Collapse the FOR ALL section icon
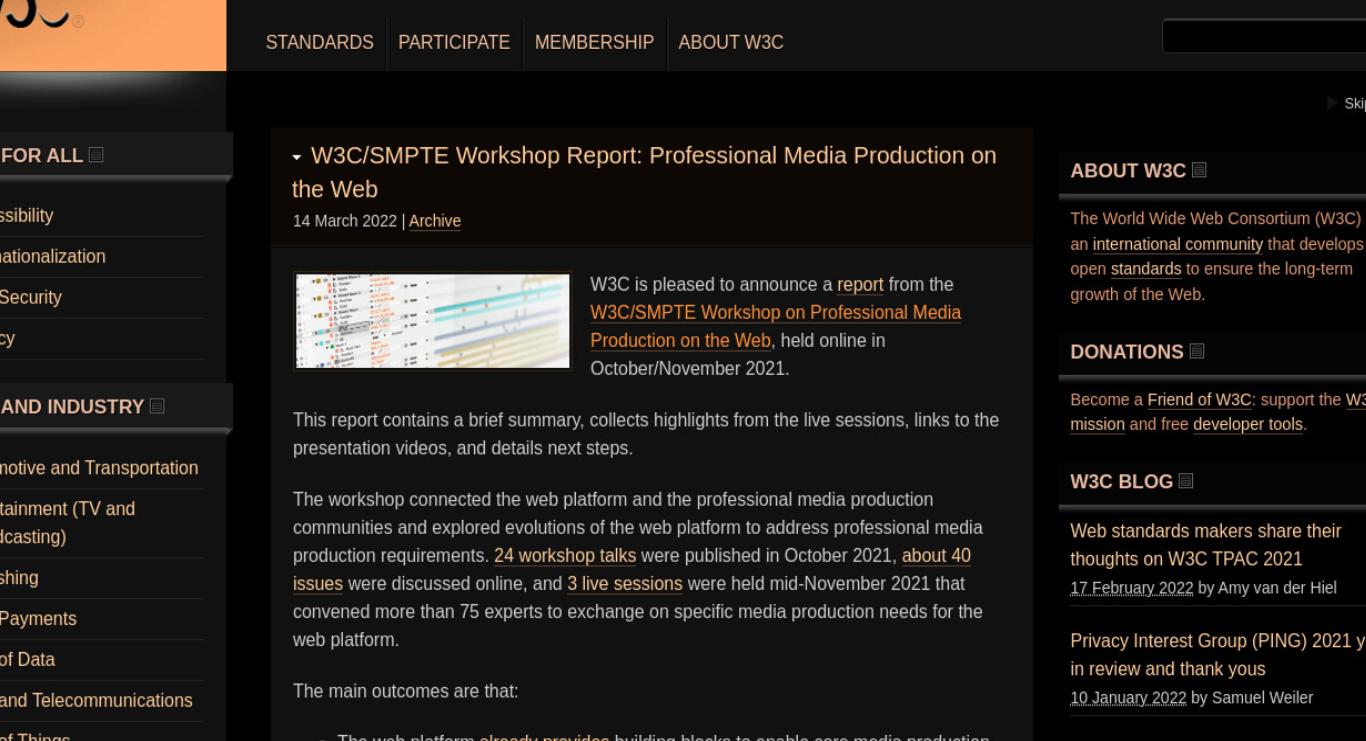Image resolution: width=1366 pixels, height=741 pixels. coord(96,155)
